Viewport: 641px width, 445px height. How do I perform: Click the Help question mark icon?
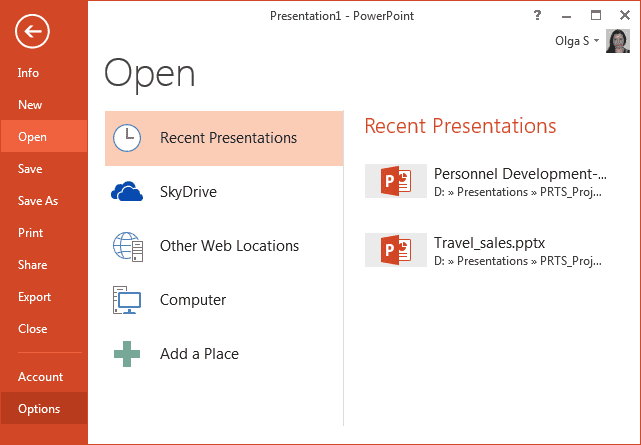coord(537,16)
